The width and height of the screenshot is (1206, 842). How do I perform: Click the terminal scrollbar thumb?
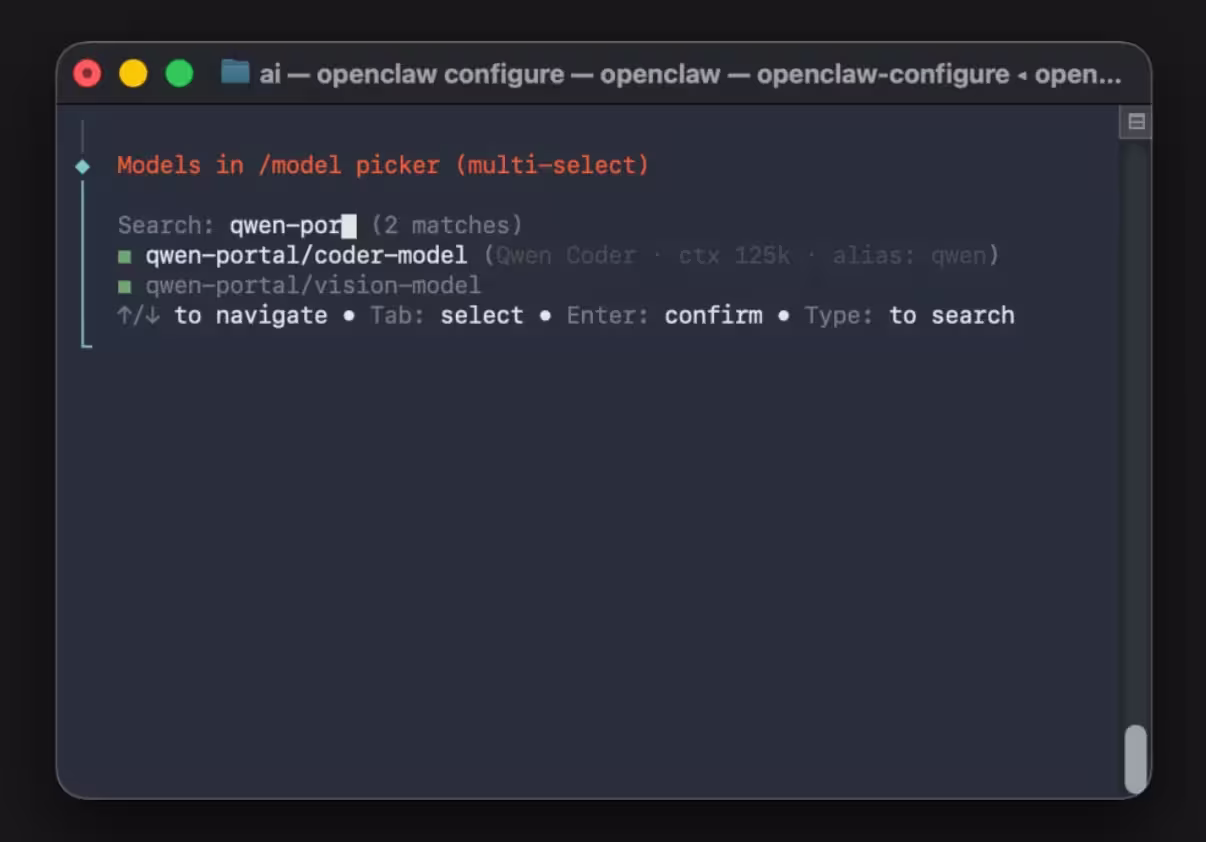[x=1135, y=758]
